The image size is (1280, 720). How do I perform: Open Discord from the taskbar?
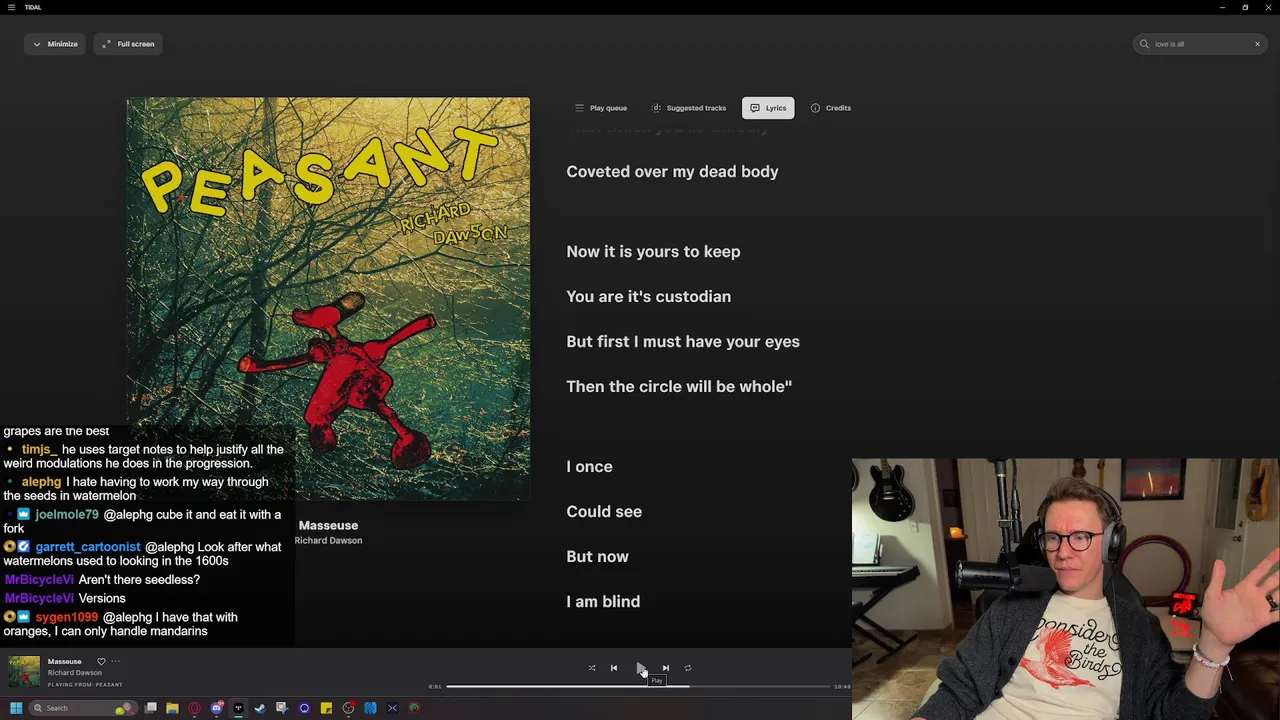pyautogui.click(x=216, y=708)
